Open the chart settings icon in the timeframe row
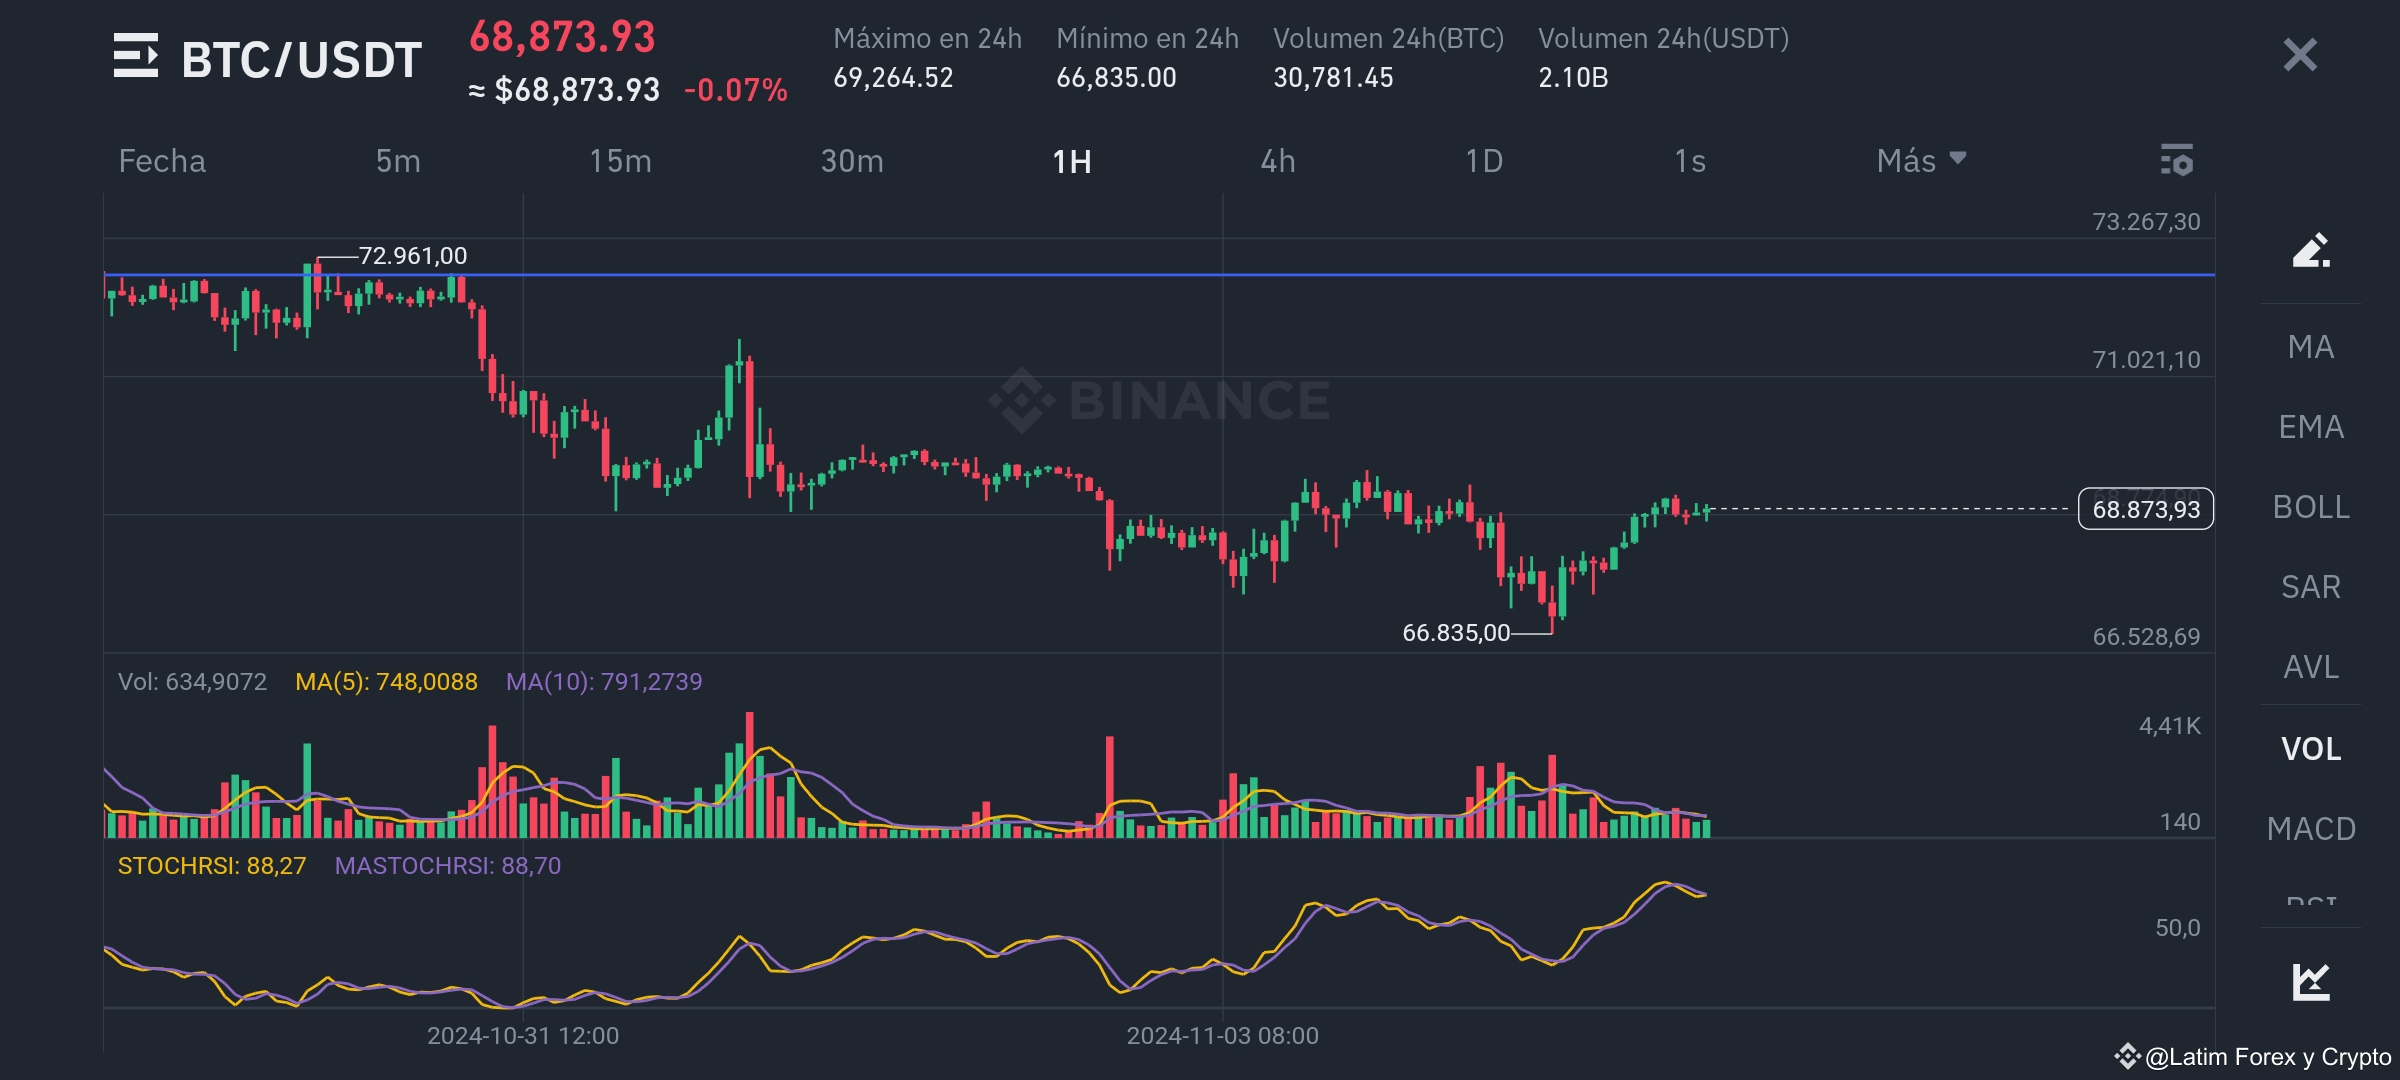Viewport: 2400px width, 1080px height. 2177,160
